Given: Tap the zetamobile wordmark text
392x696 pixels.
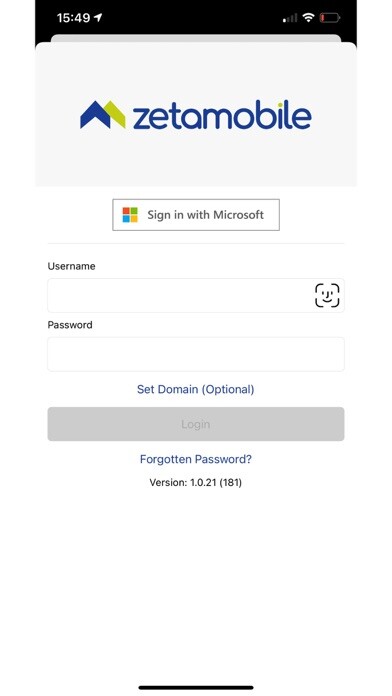Looking at the screenshot, I should [x=222, y=116].
